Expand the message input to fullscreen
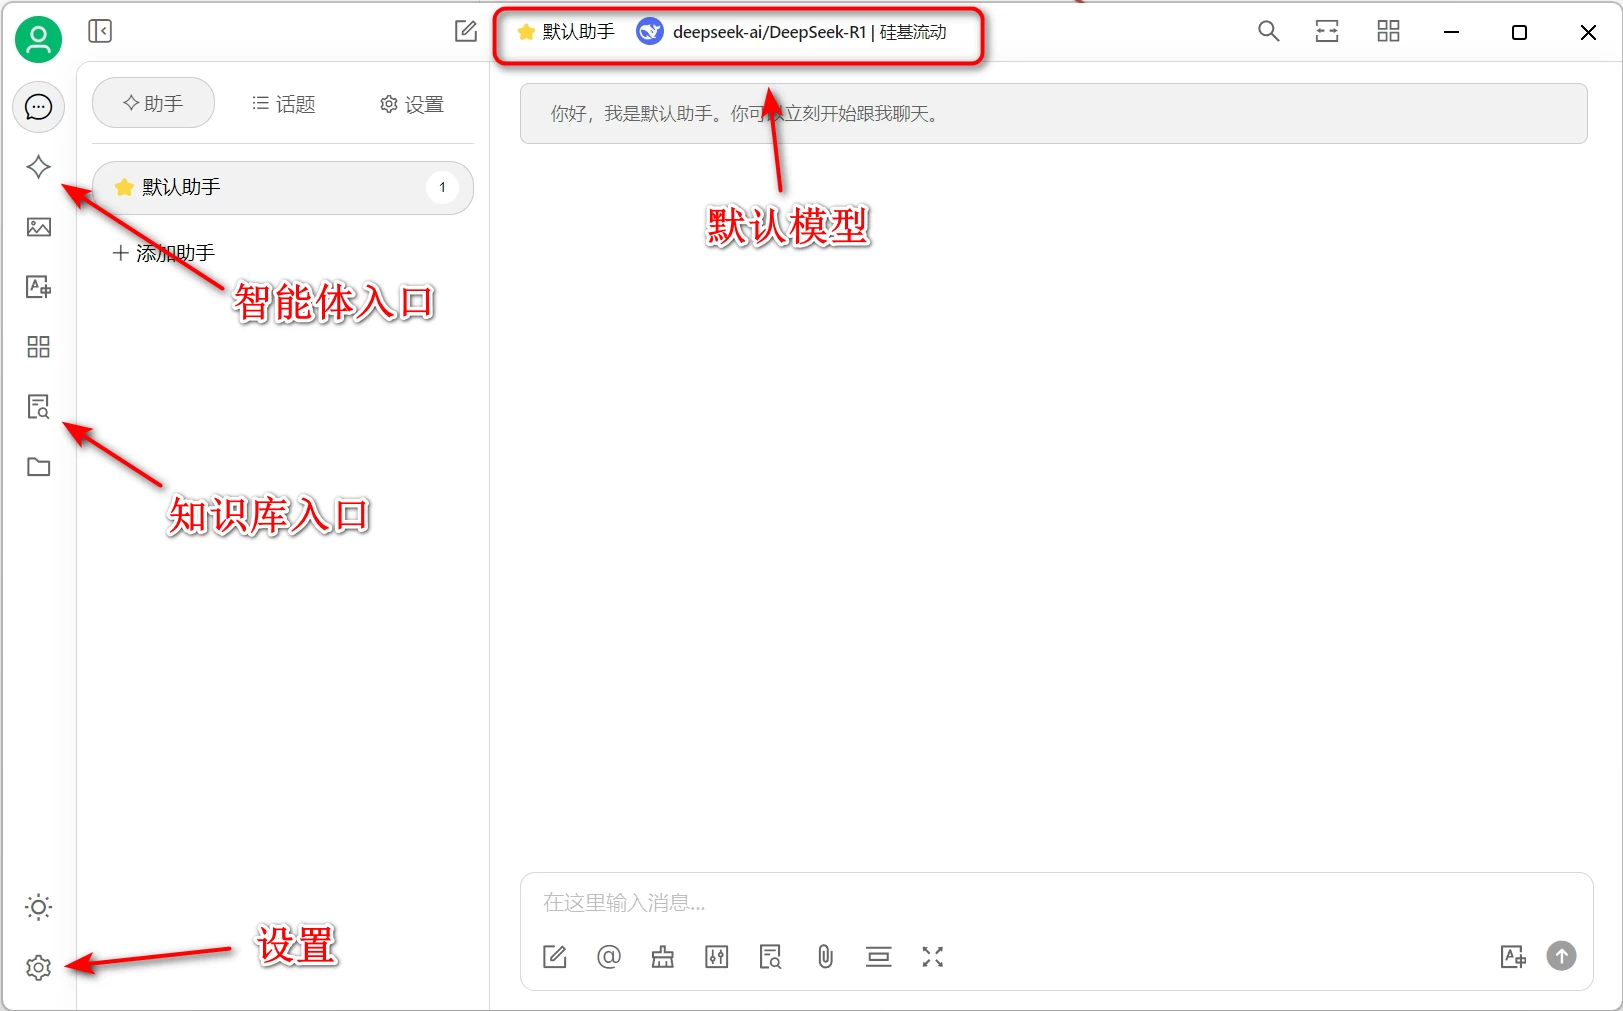The image size is (1623, 1011). point(932,957)
